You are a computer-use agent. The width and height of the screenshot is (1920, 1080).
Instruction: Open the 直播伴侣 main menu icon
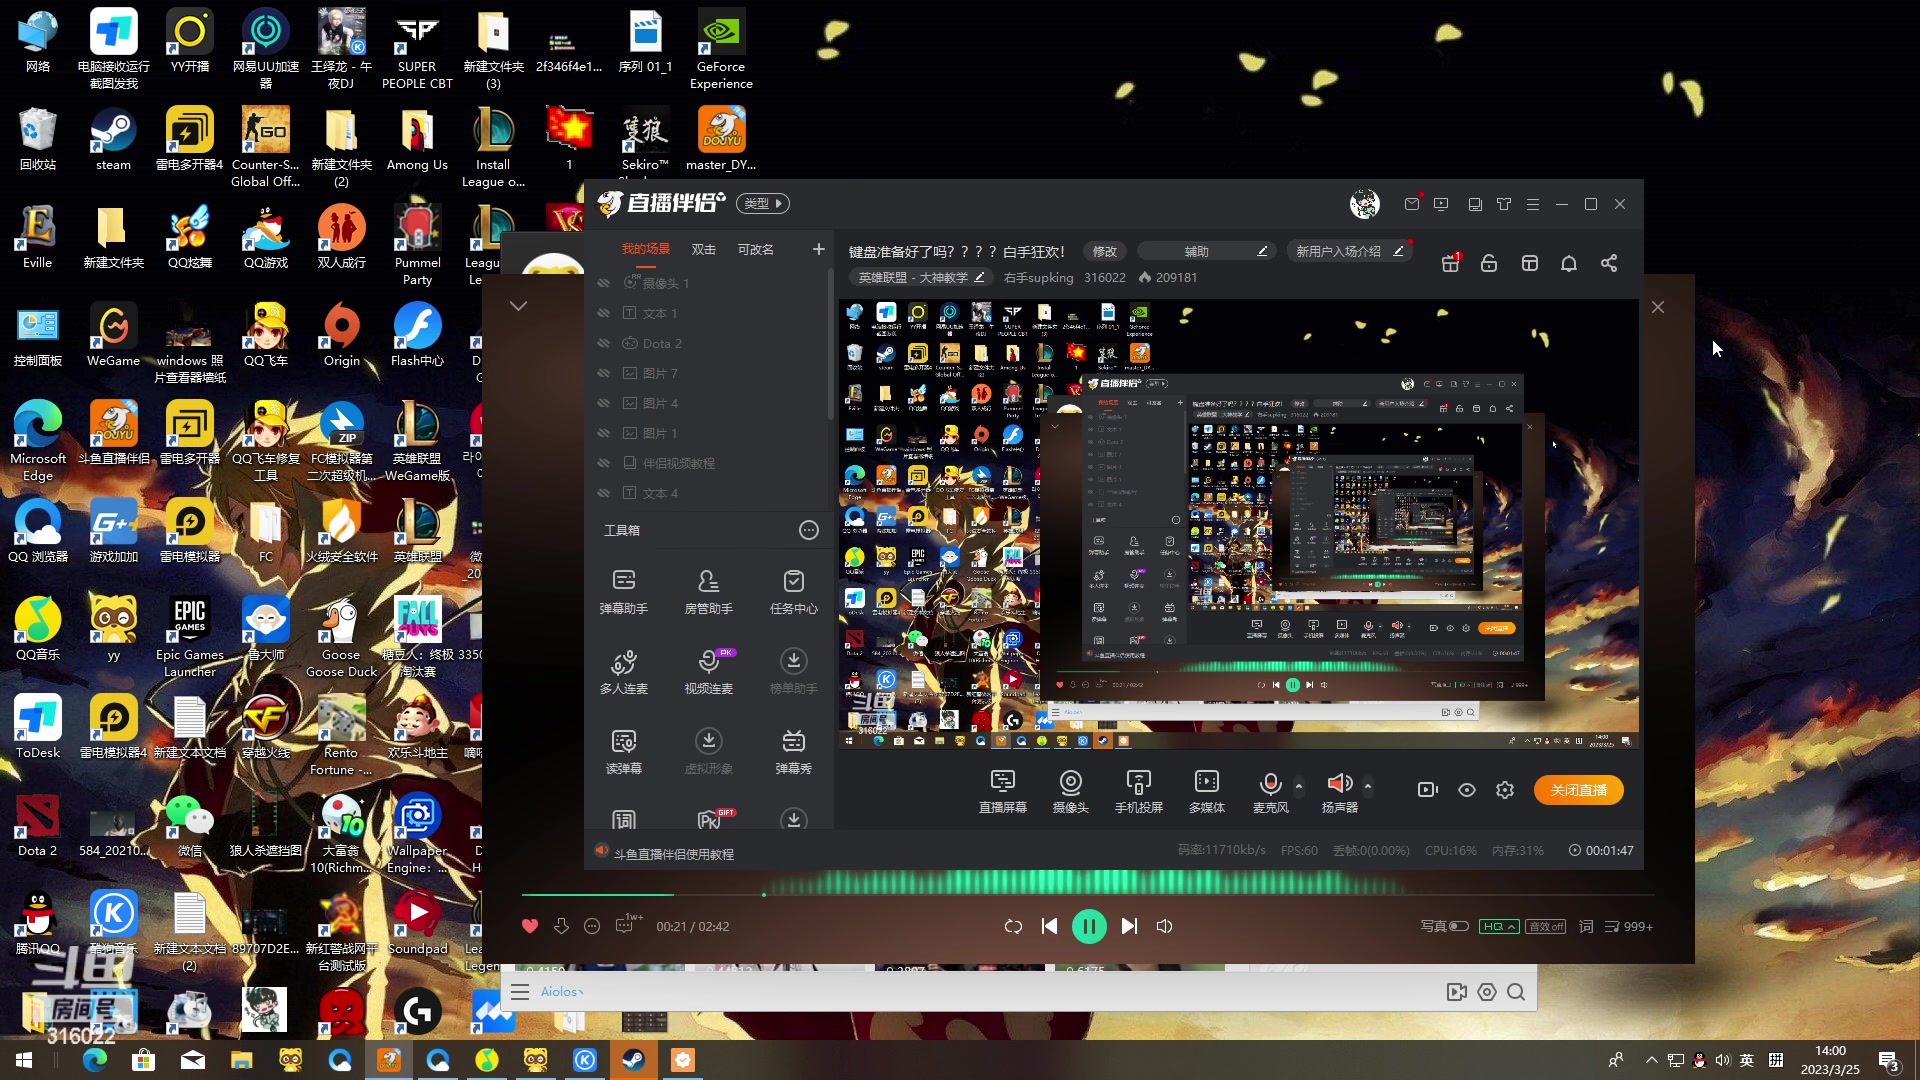pyautogui.click(x=1533, y=204)
